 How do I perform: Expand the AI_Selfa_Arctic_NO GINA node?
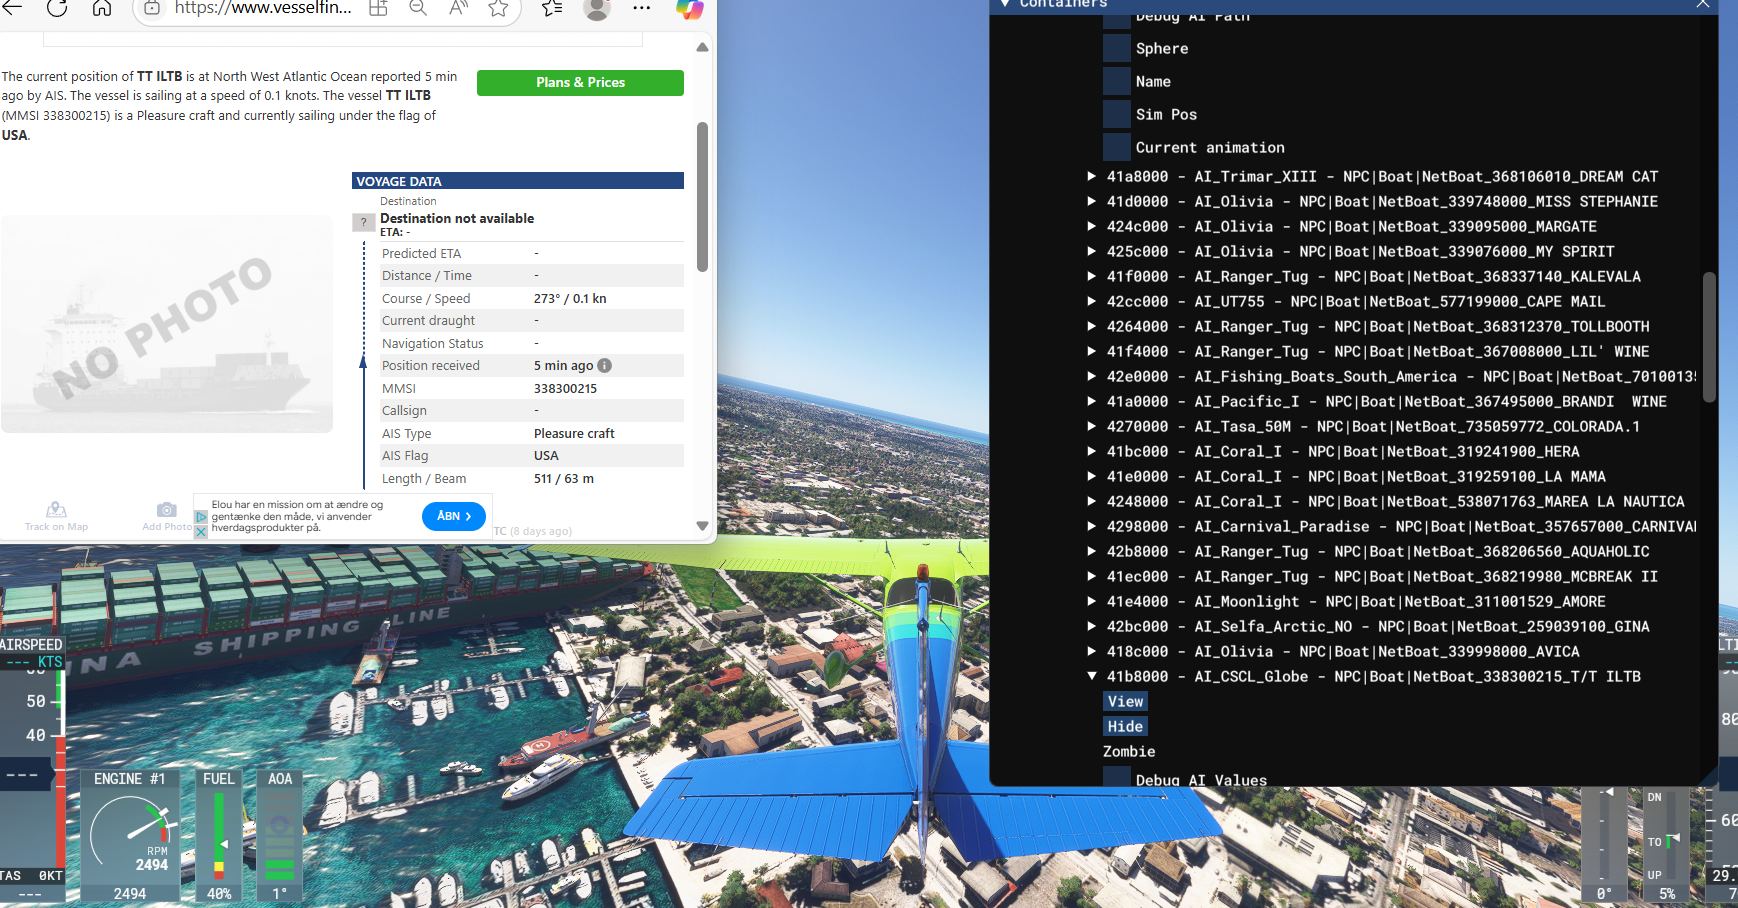[x=1092, y=626]
